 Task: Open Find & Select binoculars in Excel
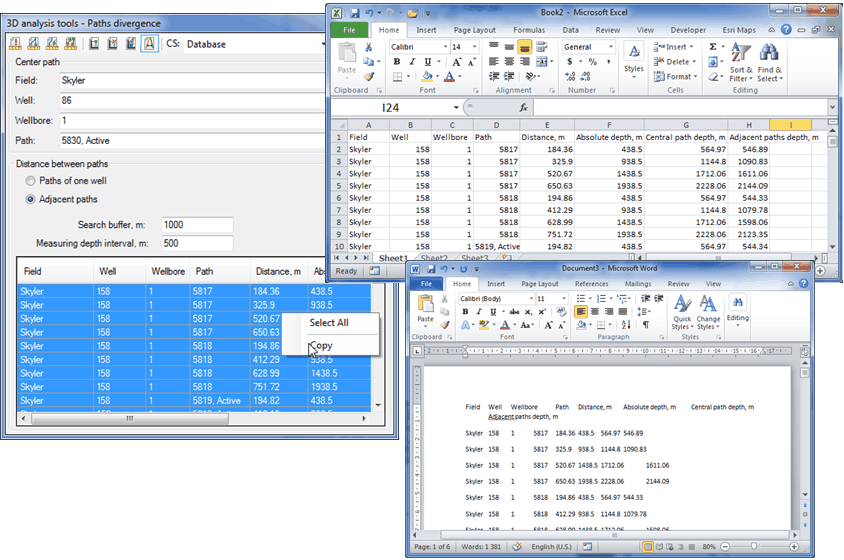point(770,62)
